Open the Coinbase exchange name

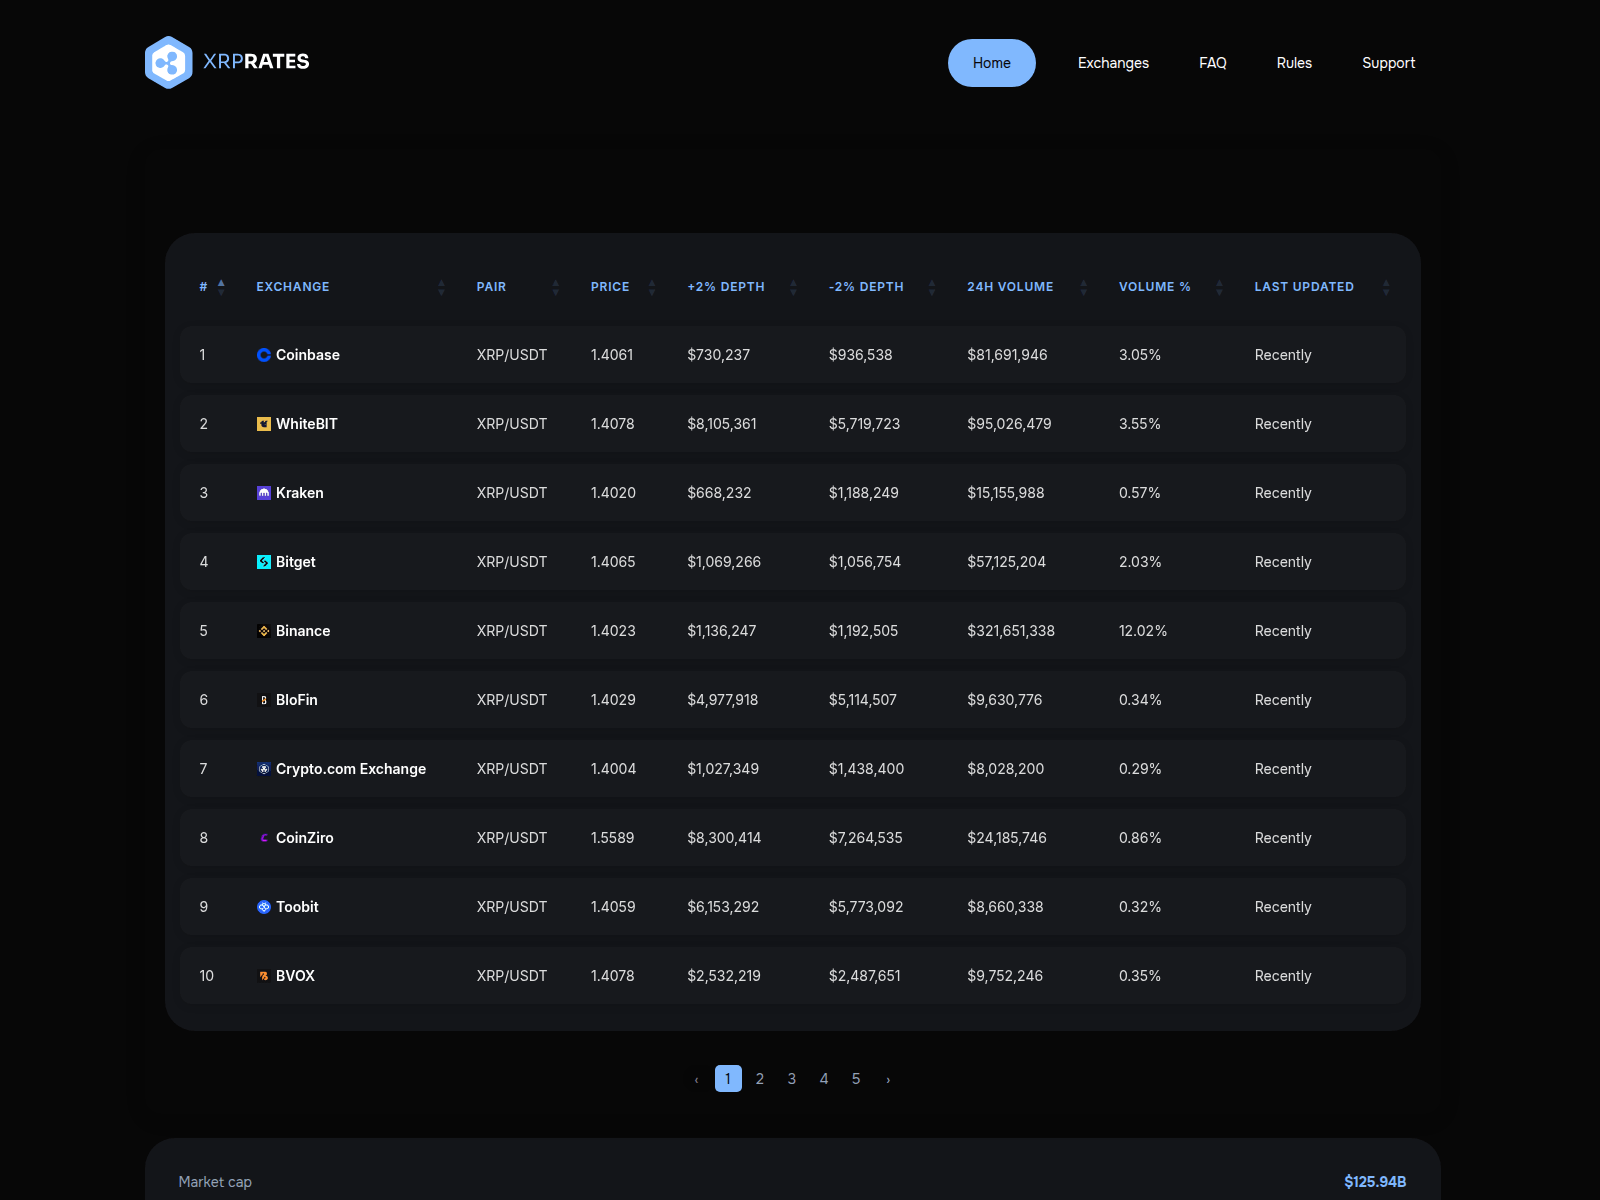coord(308,355)
